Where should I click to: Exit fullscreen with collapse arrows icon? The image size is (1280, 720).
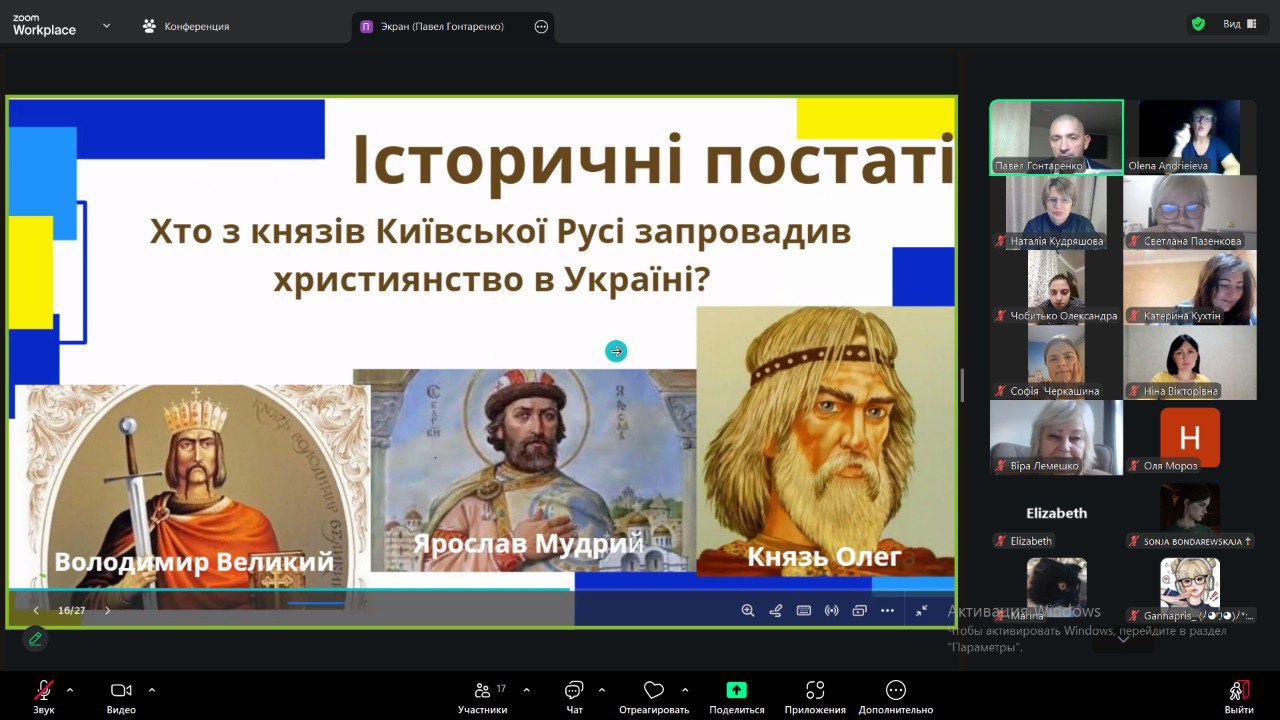(x=921, y=610)
